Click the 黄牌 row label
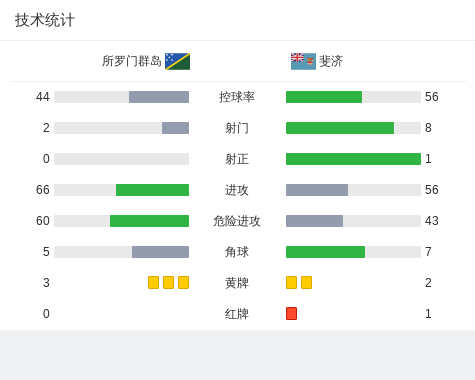This screenshot has height=380, width=475. coord(237,283)
